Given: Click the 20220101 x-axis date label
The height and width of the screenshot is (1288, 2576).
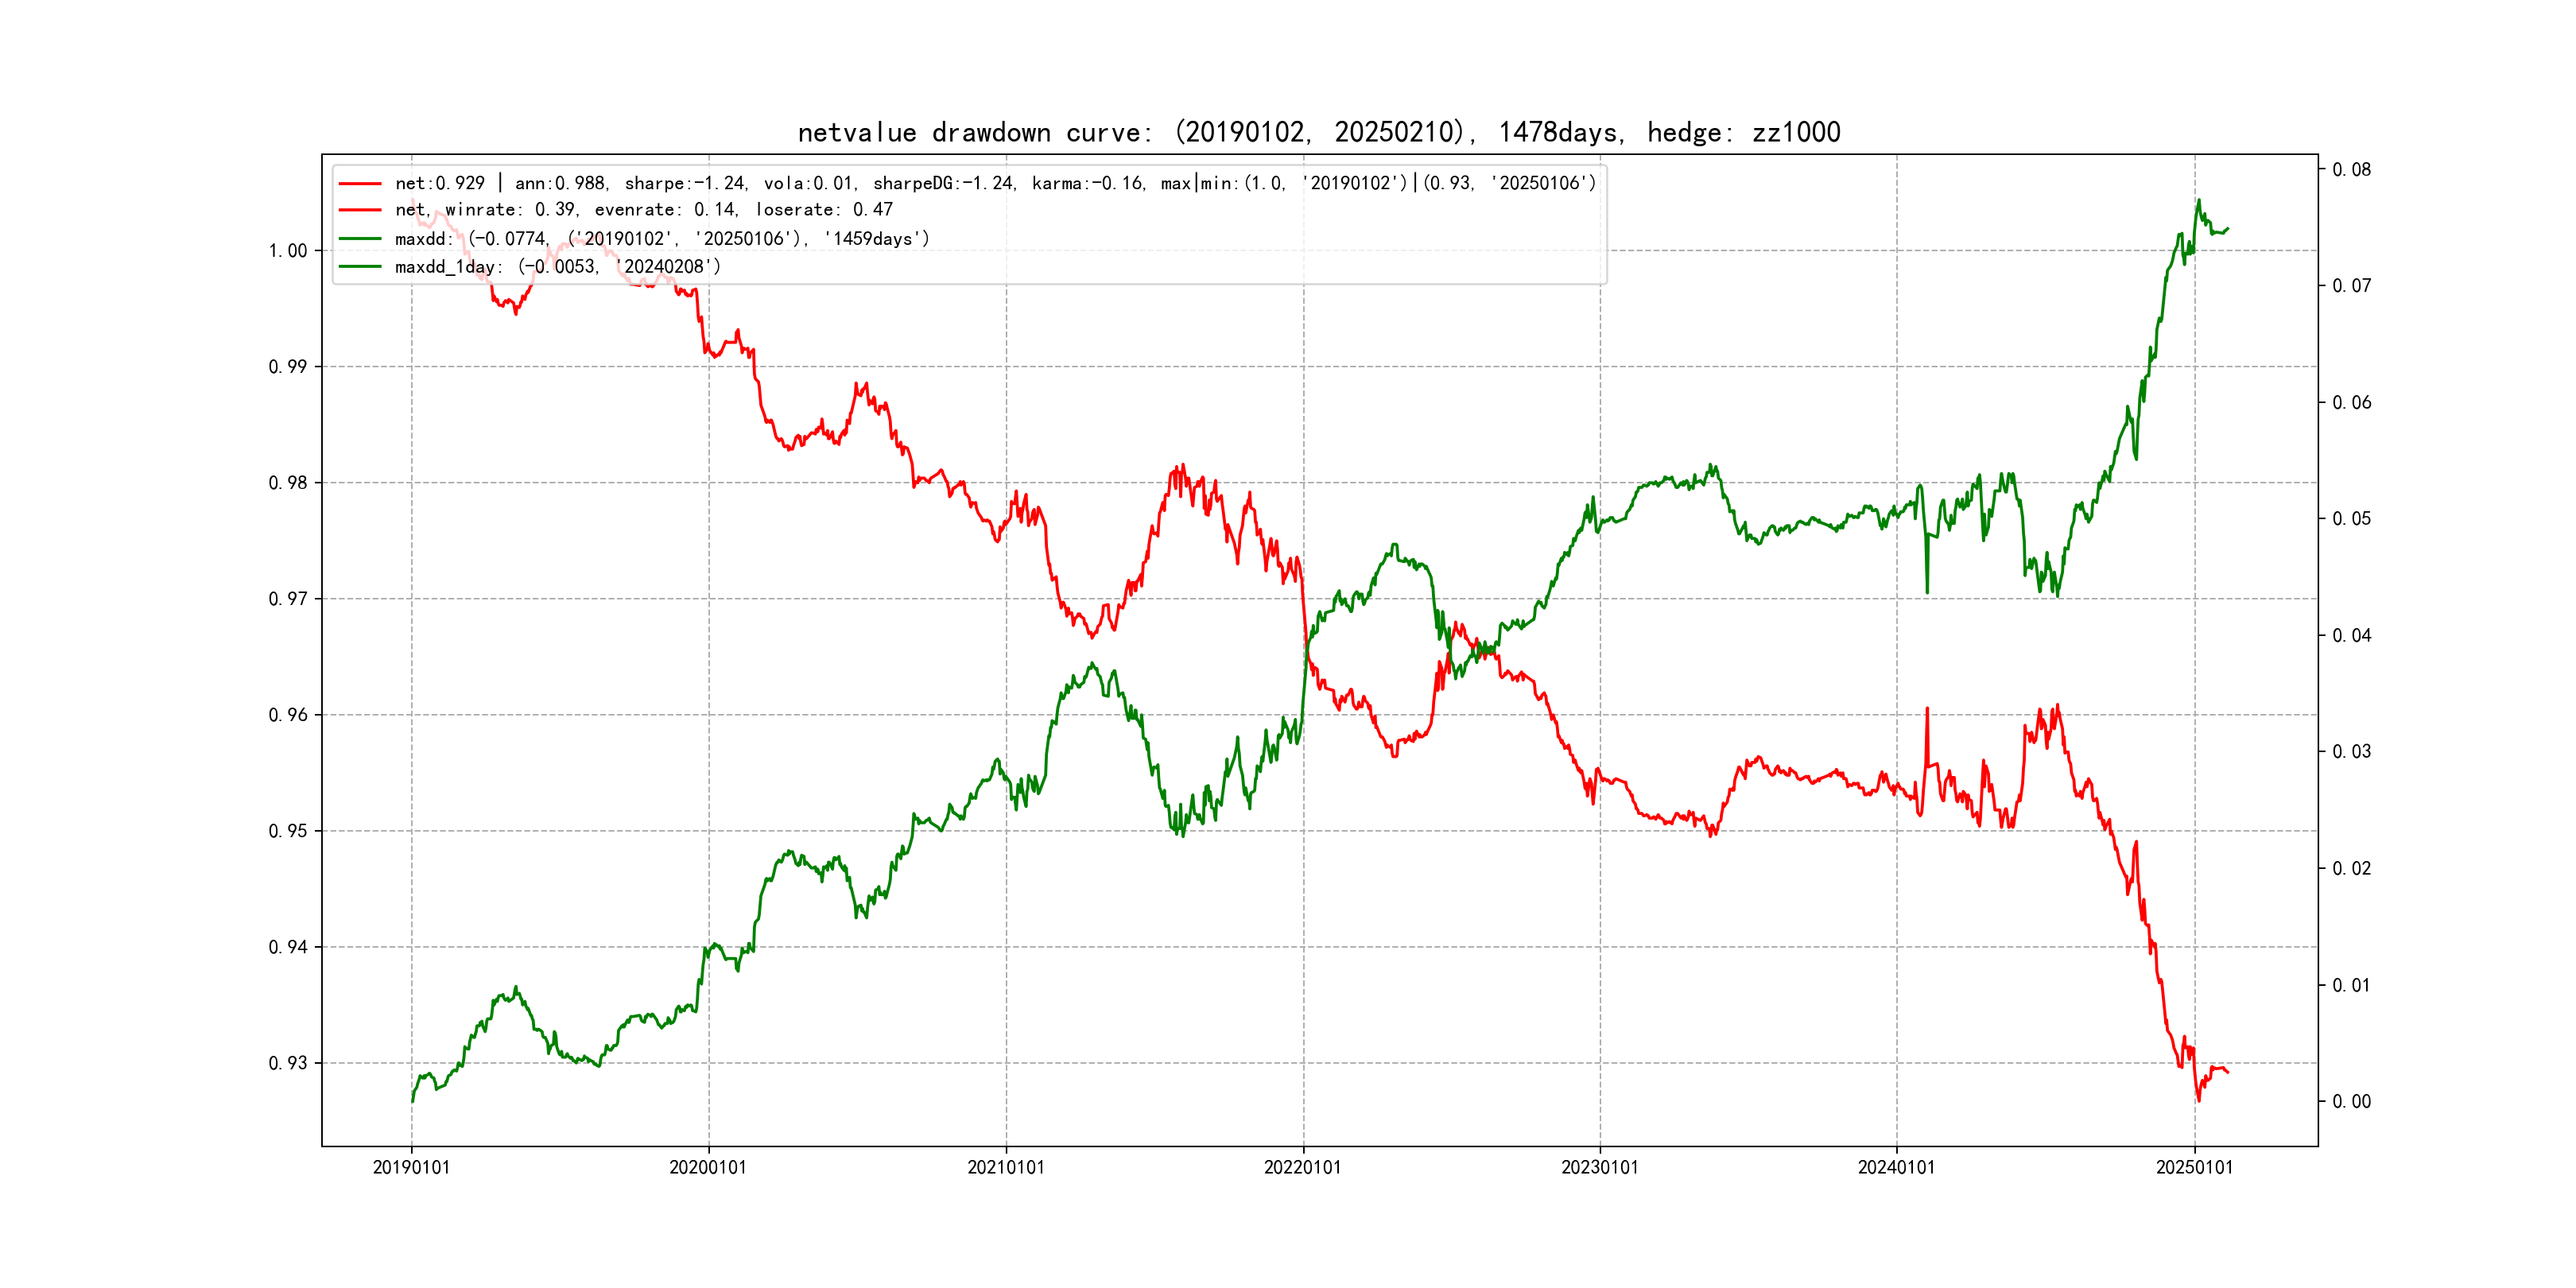Looking at the screenshot, I should click(x=1302, y=1167).
